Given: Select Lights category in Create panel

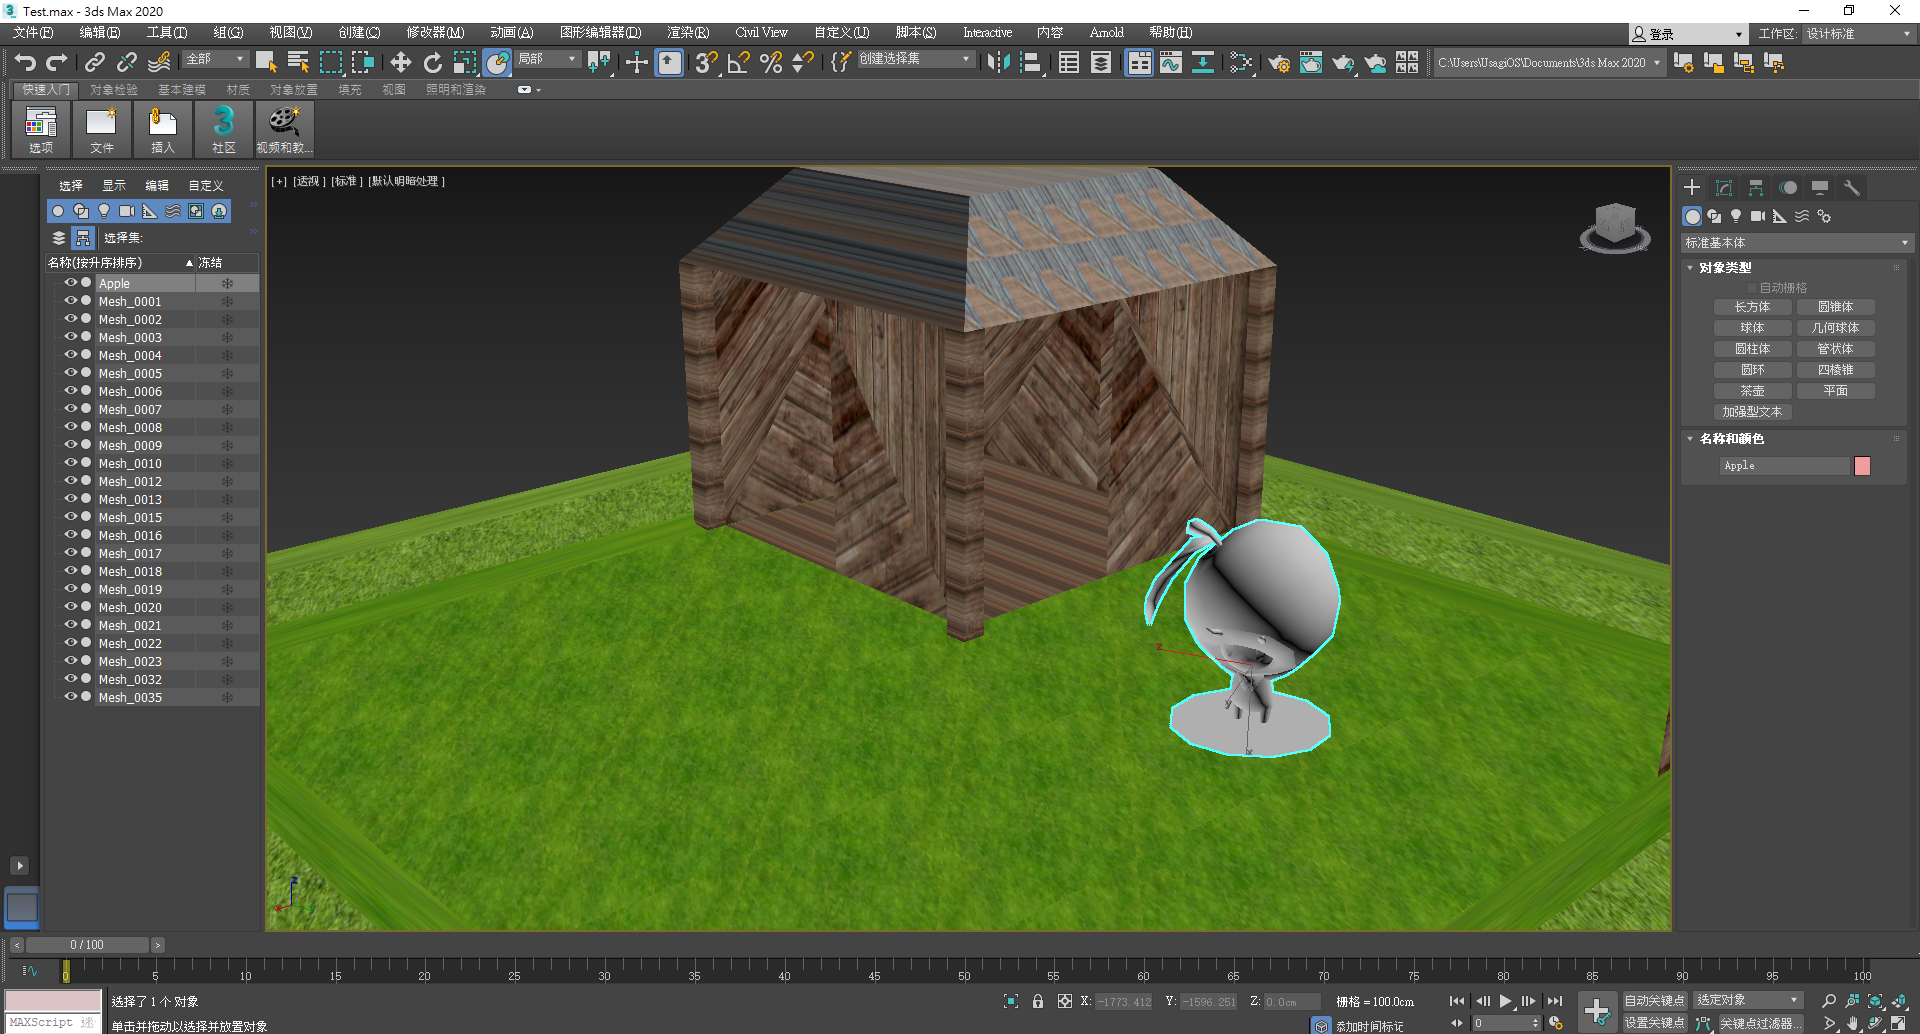Looking at the screenshot, I should coord(1736,216).
